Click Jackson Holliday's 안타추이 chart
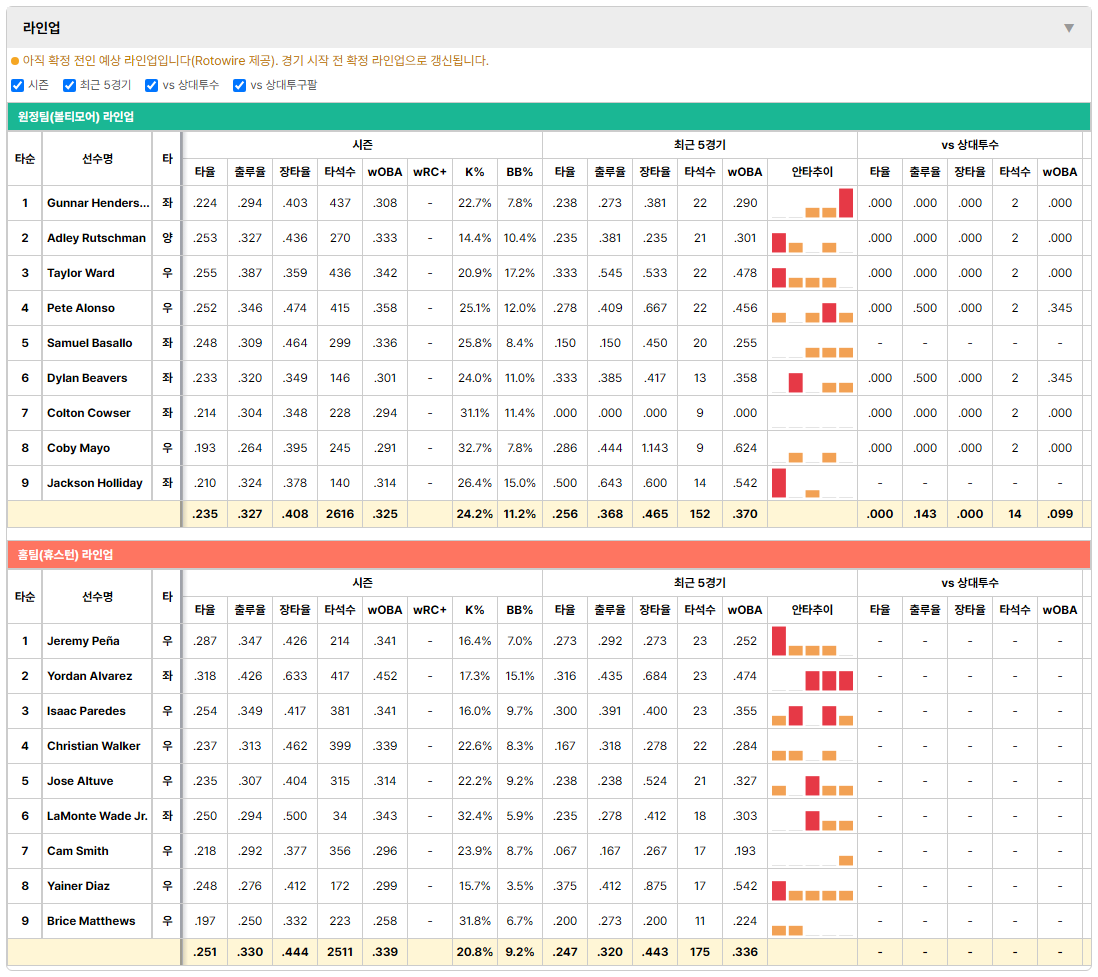Image resolution: width=1098 pixels, height=977 pixels. tap(812, 483)
